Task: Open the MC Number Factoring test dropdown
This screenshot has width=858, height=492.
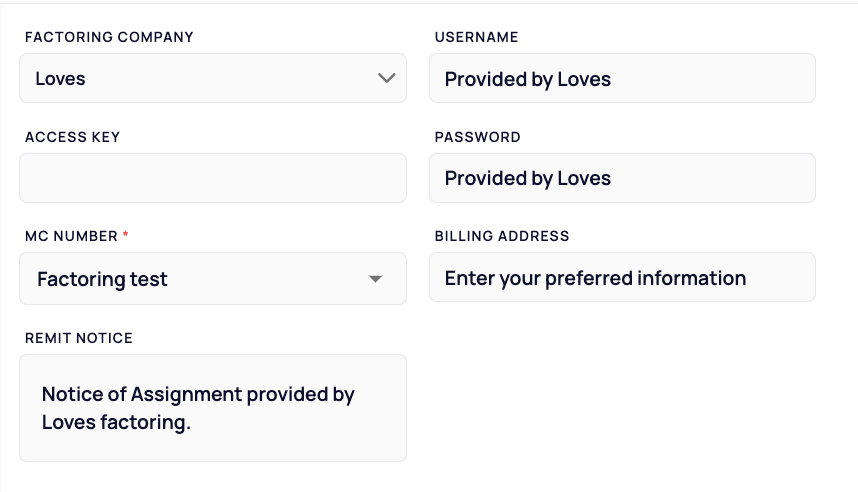Action: pyautogui.click(x=213, y=279)
